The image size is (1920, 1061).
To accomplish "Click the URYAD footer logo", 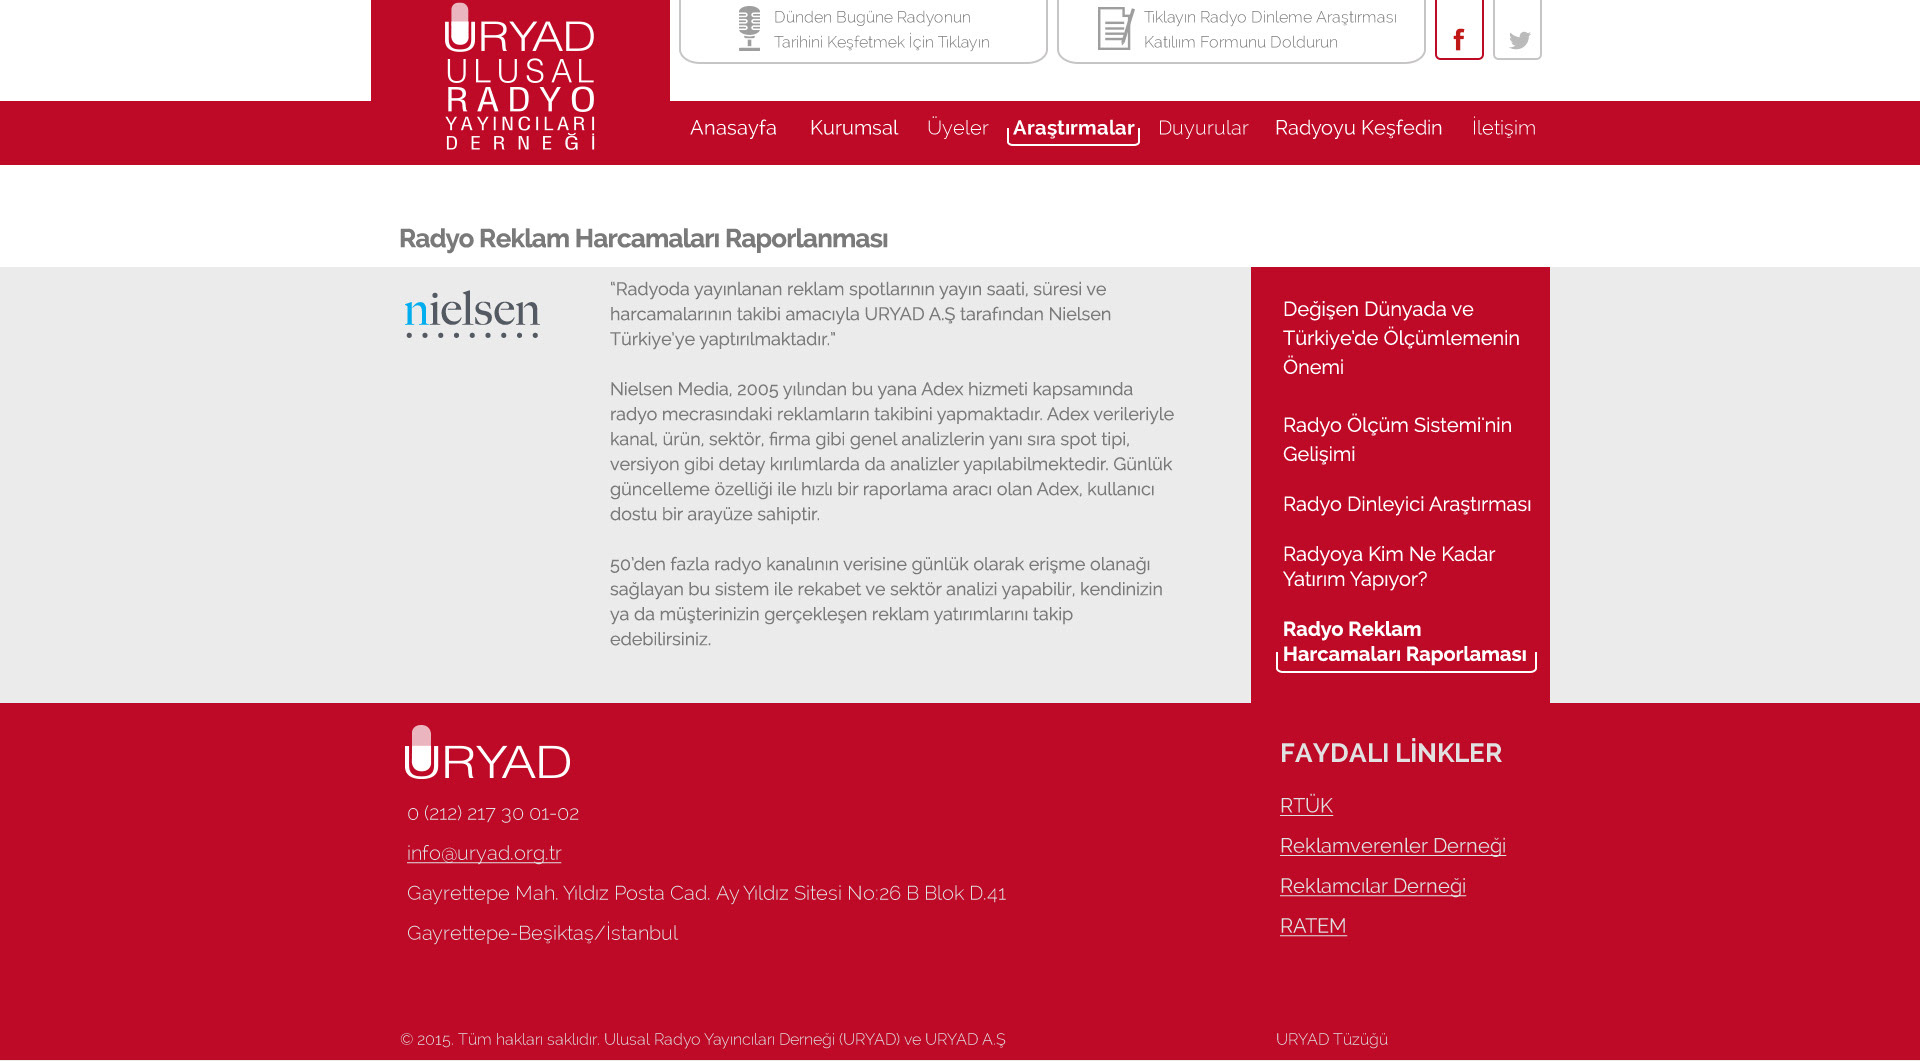I will (488, 752).
